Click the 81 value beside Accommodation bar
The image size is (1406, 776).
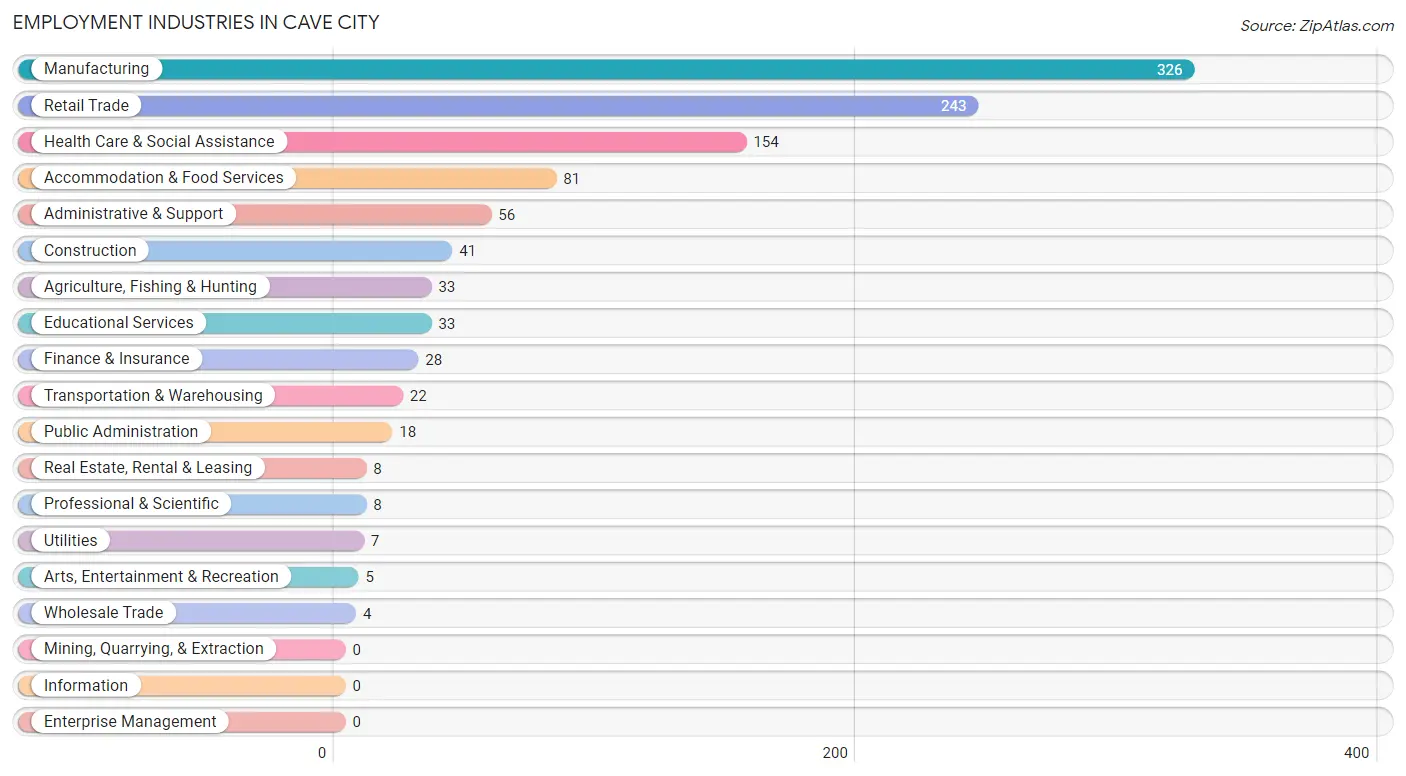(571, 179)
